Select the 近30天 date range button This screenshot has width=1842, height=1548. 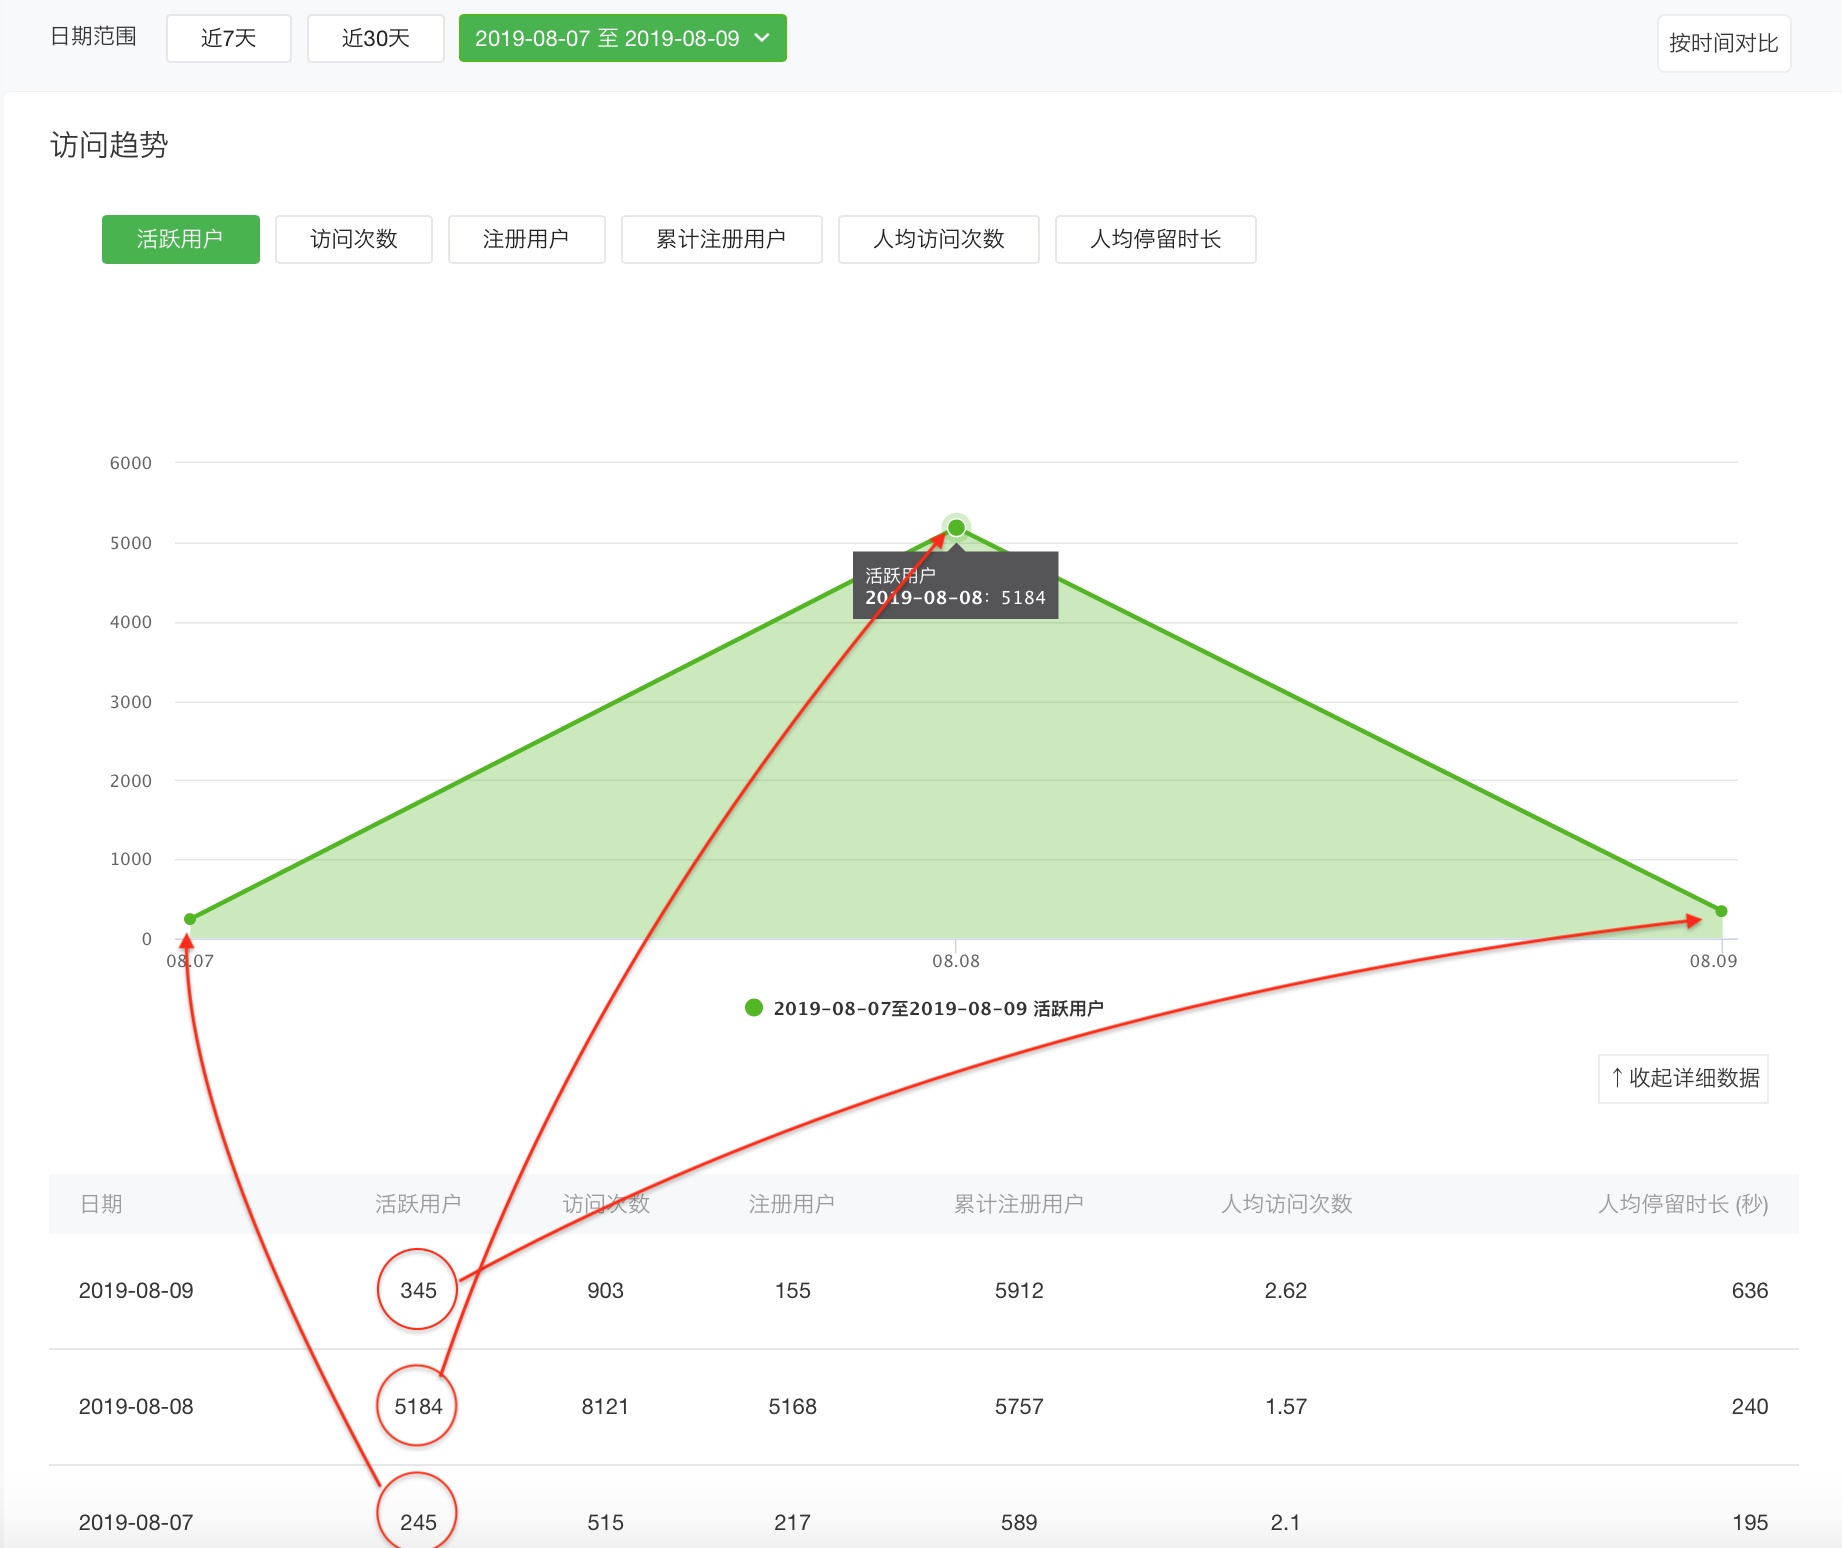click(376, 38)
